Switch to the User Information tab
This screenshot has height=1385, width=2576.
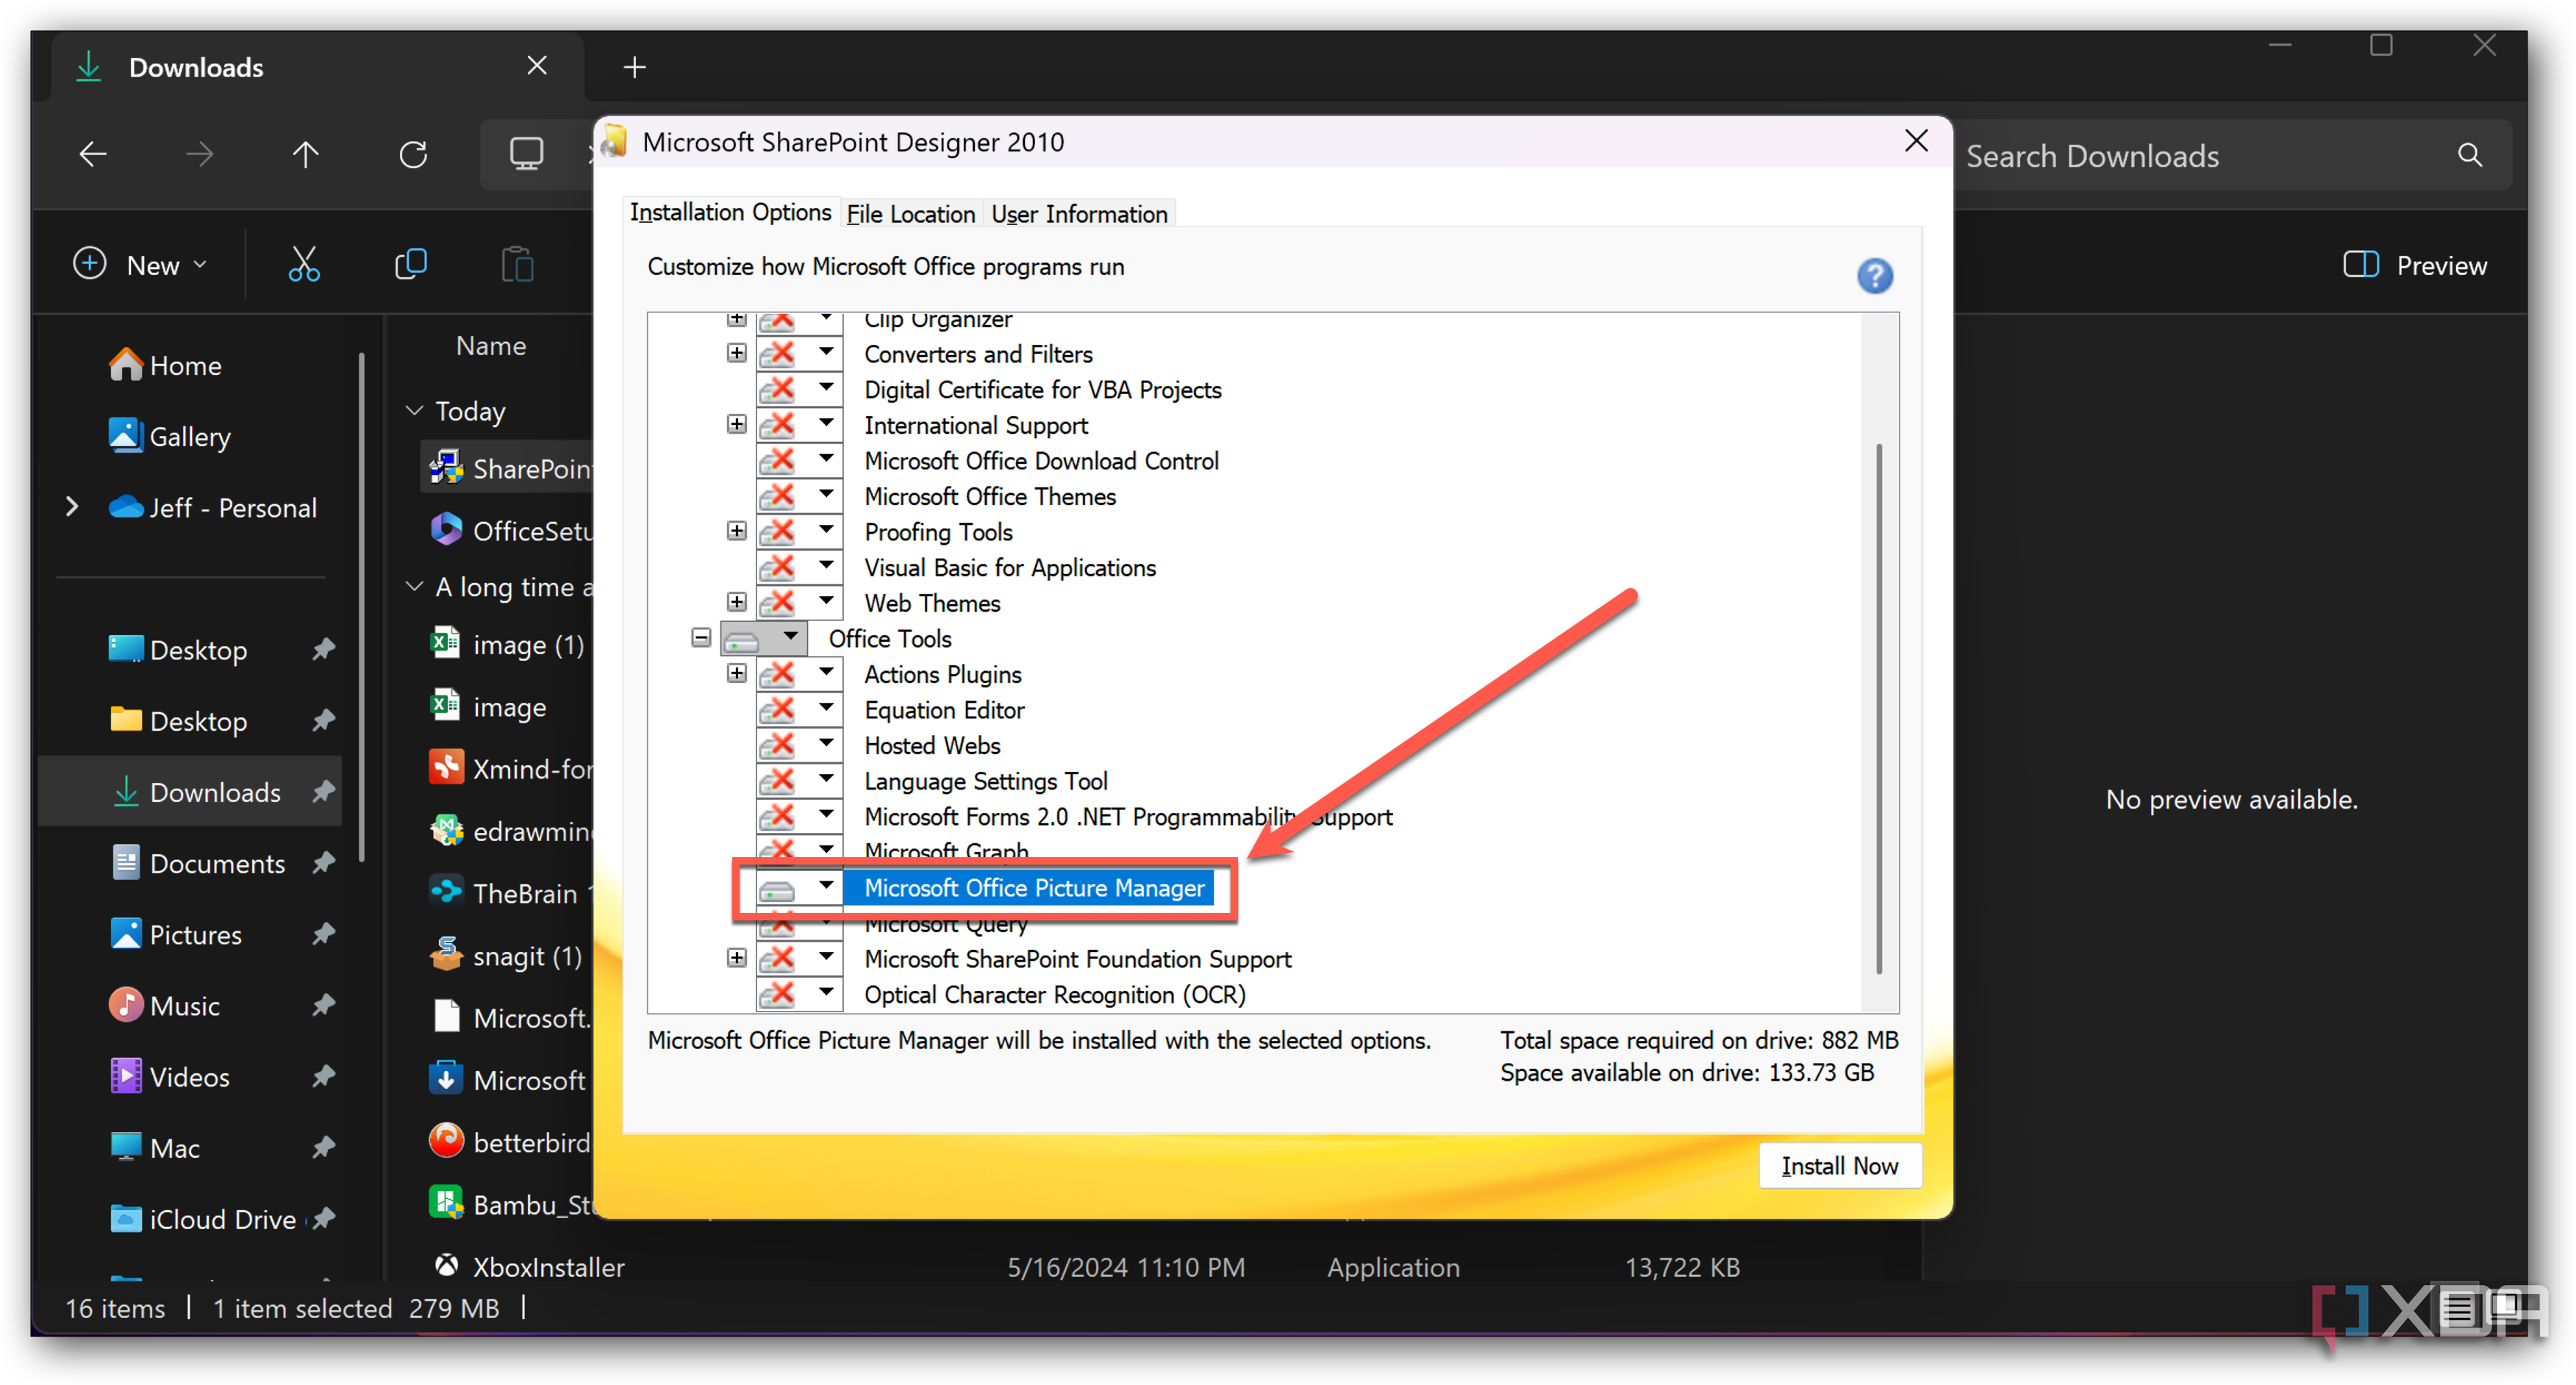[x=1079, y=213]
